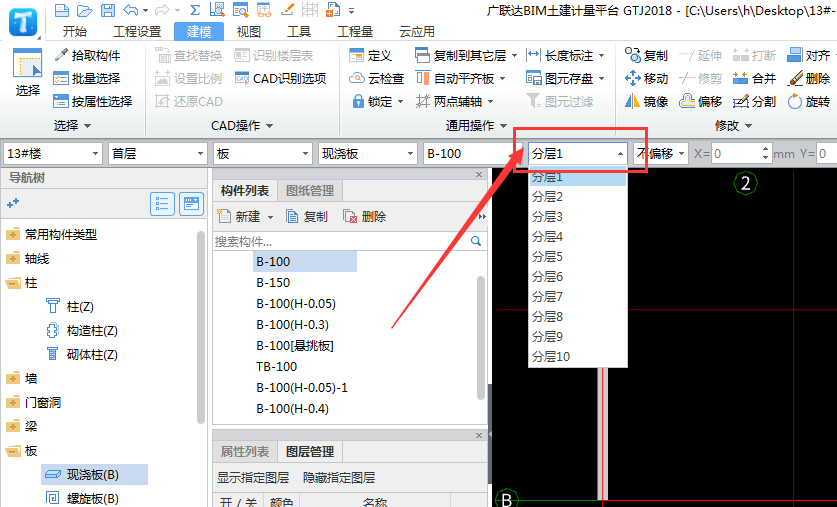Screen dimensions: 837x507
Task: Select B-150 in the component list
Action: 273,283
